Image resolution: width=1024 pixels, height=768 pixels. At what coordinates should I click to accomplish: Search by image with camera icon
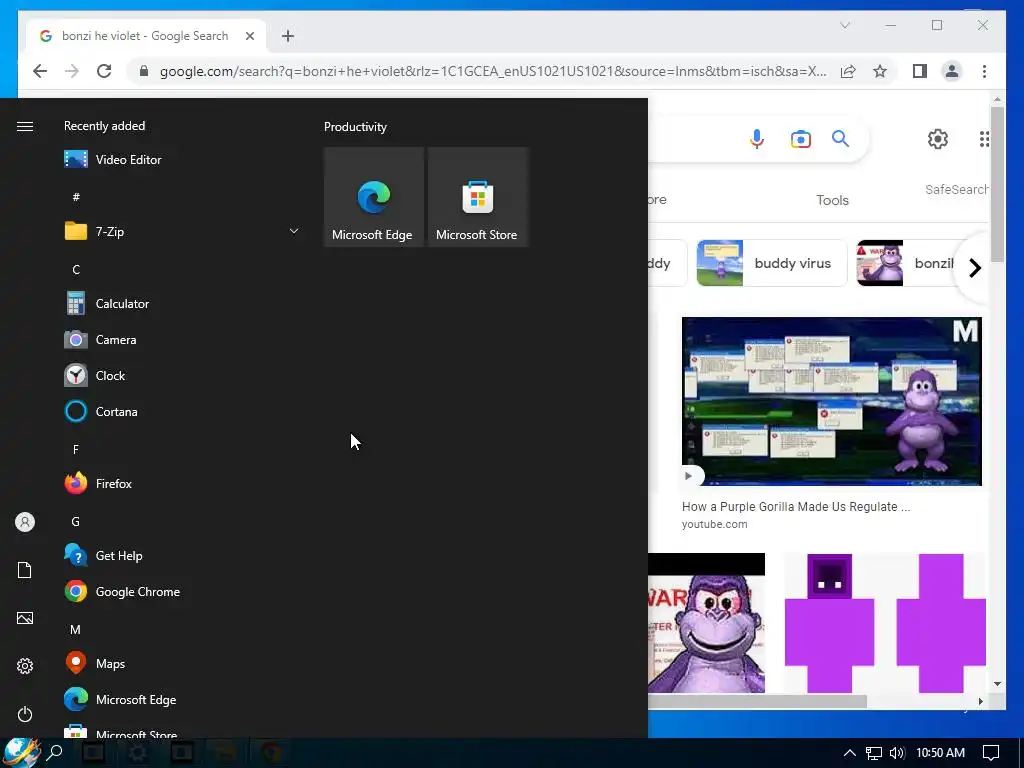(801, 139)
